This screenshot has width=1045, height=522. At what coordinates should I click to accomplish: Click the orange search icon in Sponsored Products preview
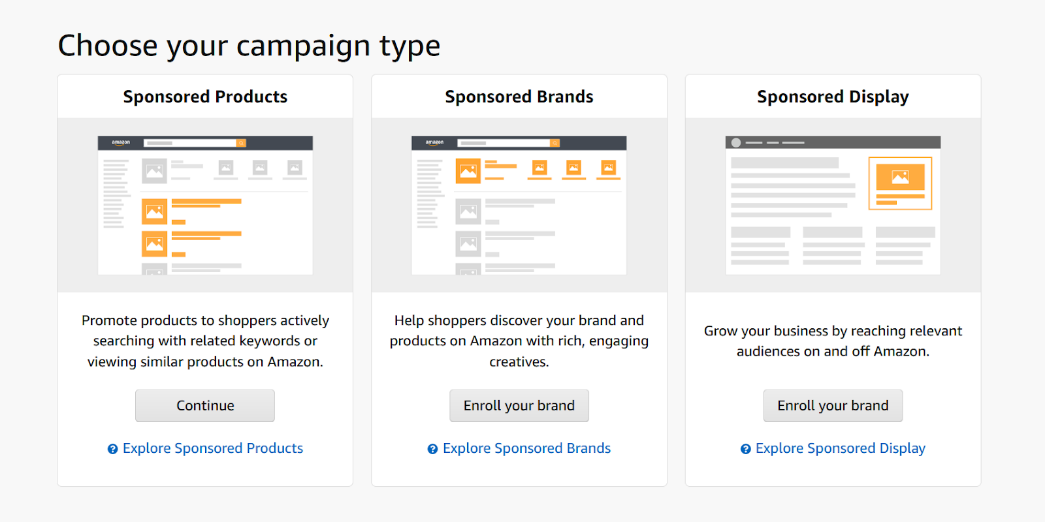coord(240,143)
